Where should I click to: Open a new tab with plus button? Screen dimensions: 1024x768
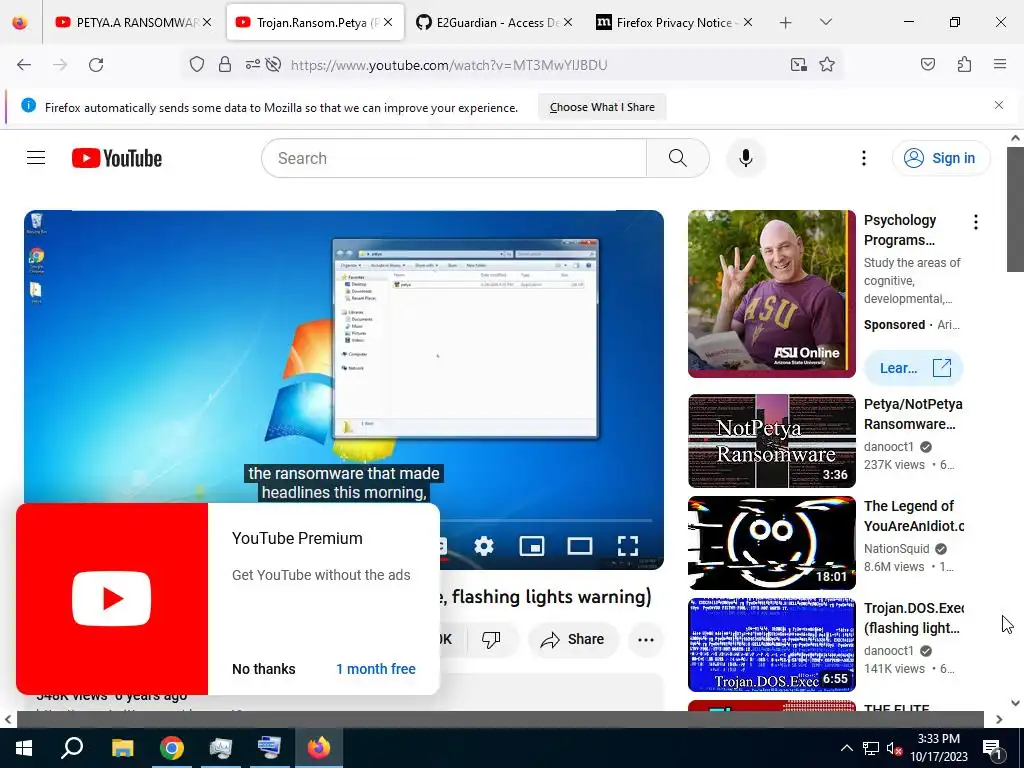point(786,22)
